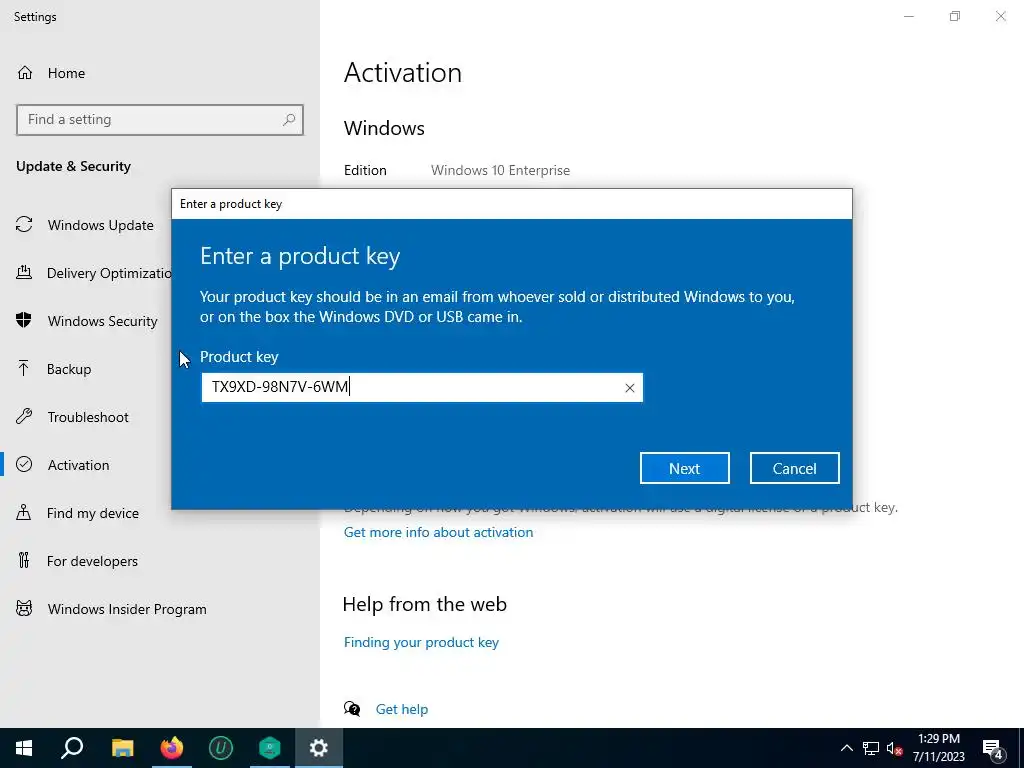Go to Find my device page

(x=93, y=513)
